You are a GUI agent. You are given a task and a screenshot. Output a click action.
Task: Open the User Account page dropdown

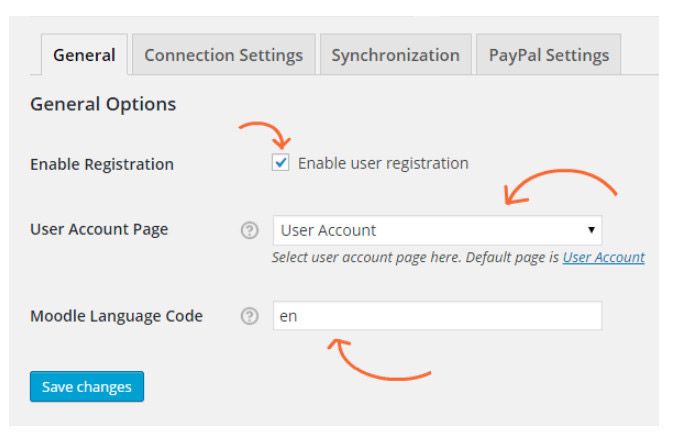pyautogui.click(x=436, y=230)
